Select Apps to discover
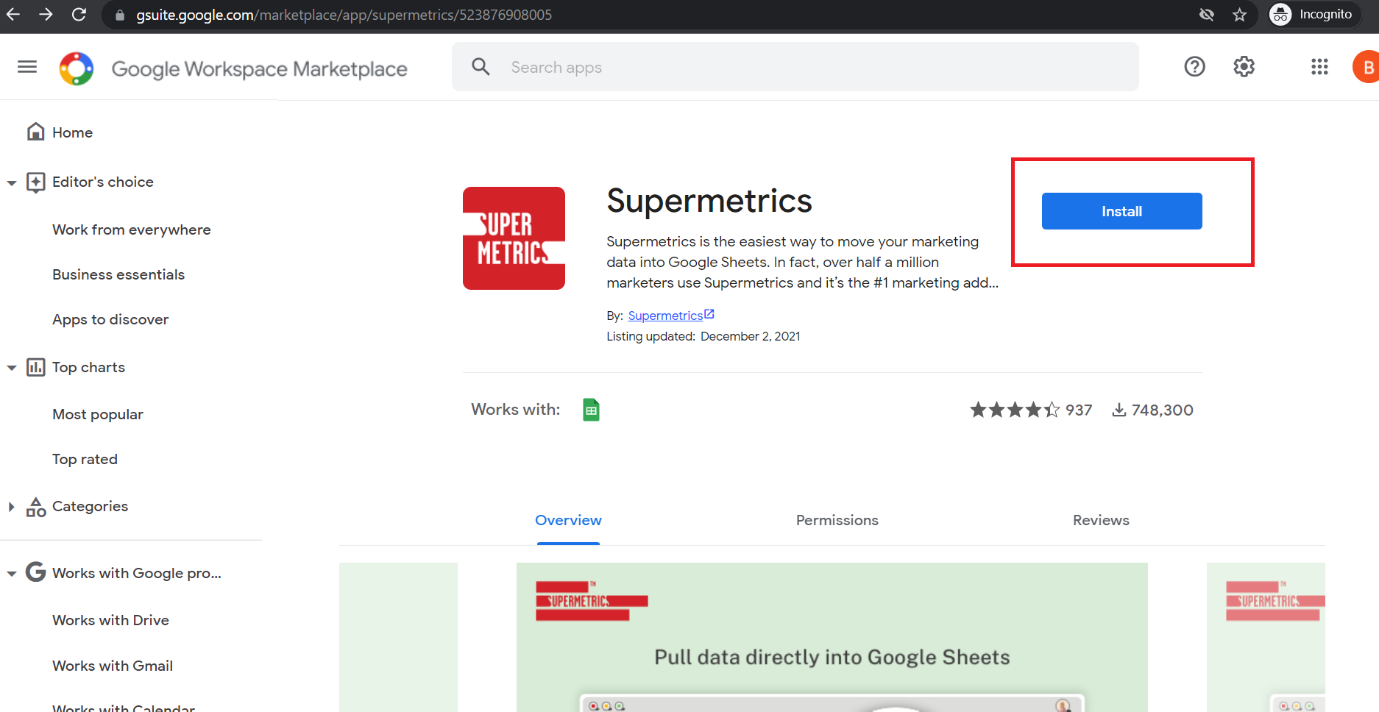Screen dimensions: 1379x712 [x=110, y=319]
